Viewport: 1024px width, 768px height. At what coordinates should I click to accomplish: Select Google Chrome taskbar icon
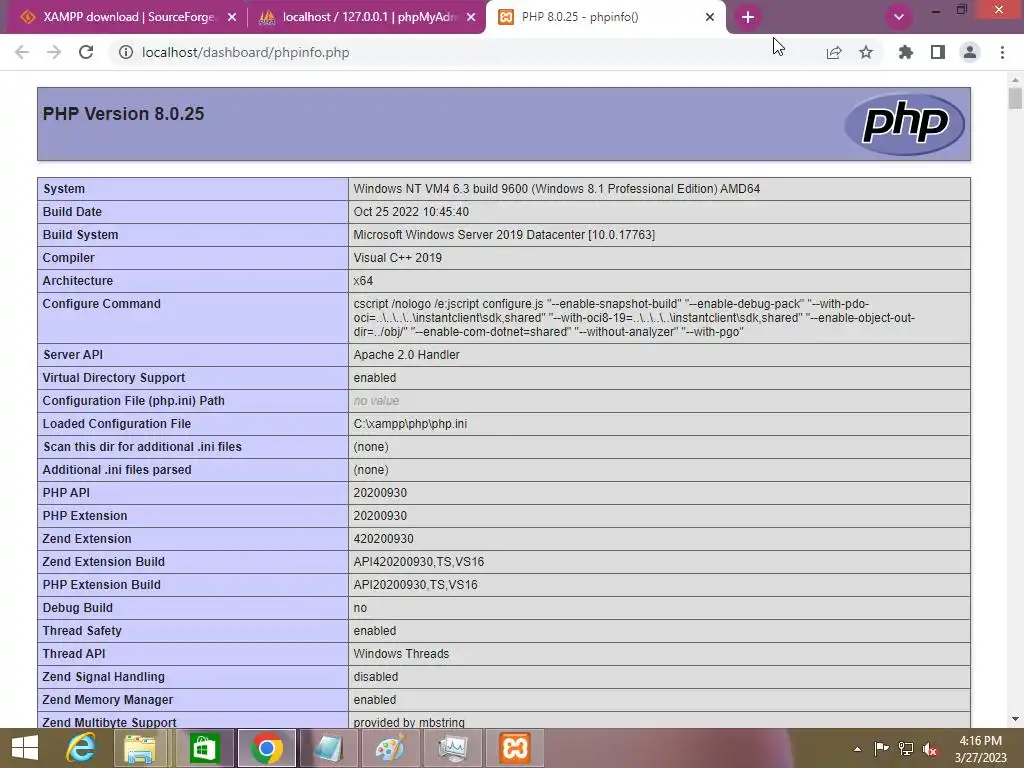point(266,748)
